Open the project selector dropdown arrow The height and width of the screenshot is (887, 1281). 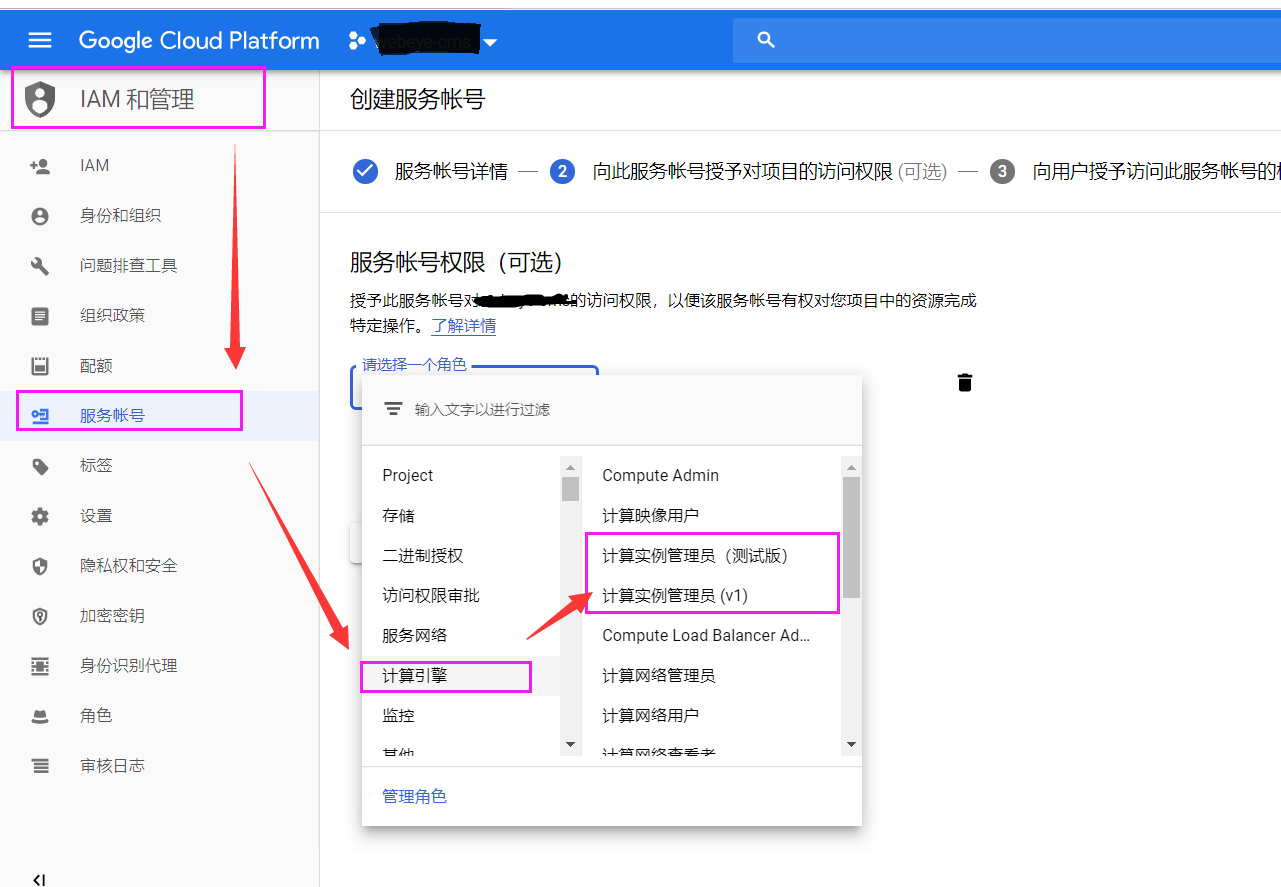(x=490, y=42)
